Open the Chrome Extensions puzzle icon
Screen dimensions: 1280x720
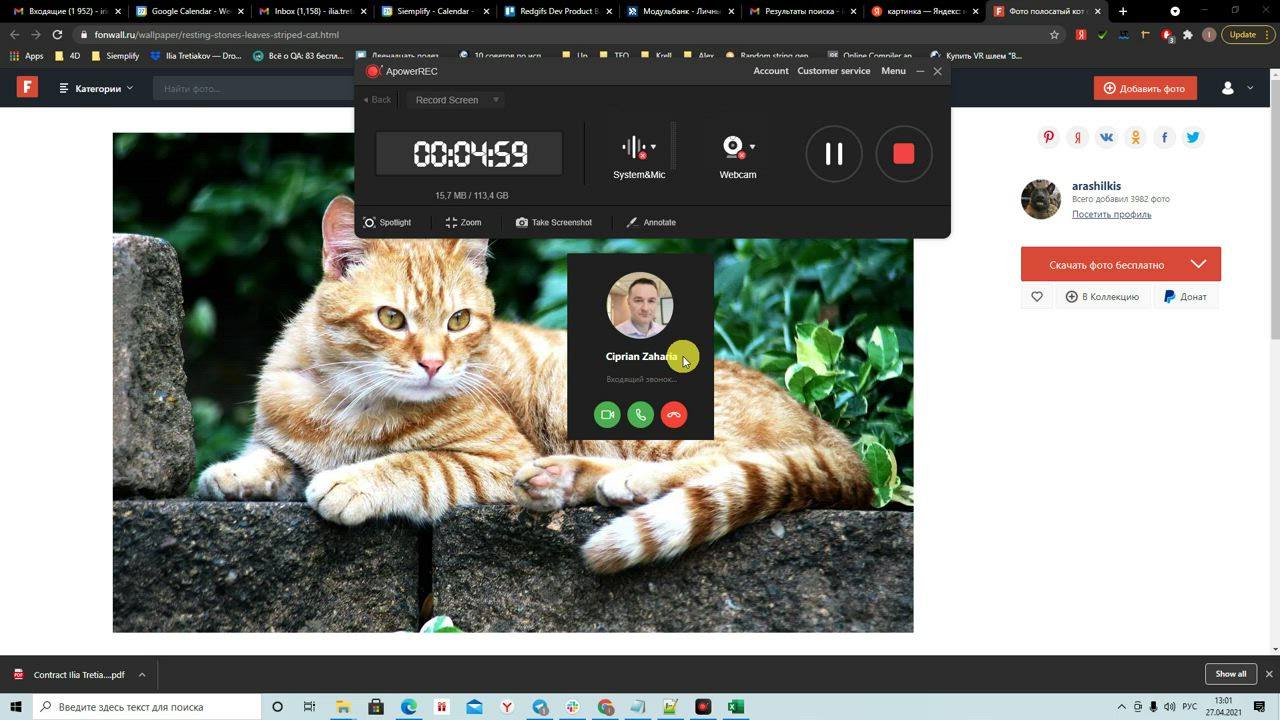tap(1188, 34)
